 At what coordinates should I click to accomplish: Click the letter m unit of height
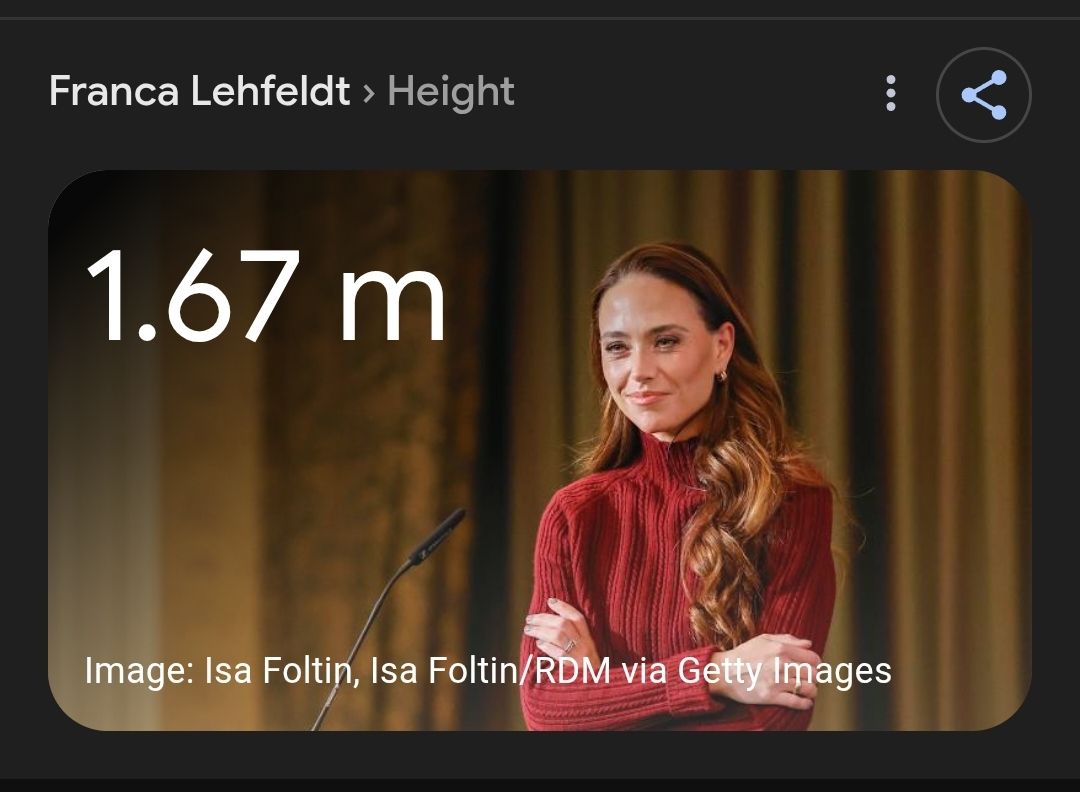[393, 303]
